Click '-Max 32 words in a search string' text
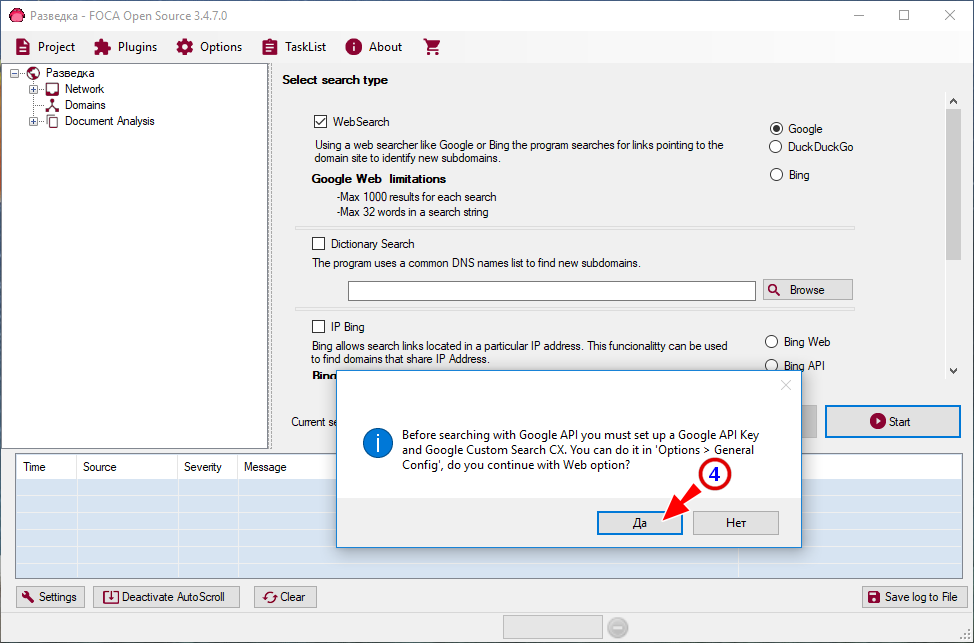 click(x=413, y=212)
